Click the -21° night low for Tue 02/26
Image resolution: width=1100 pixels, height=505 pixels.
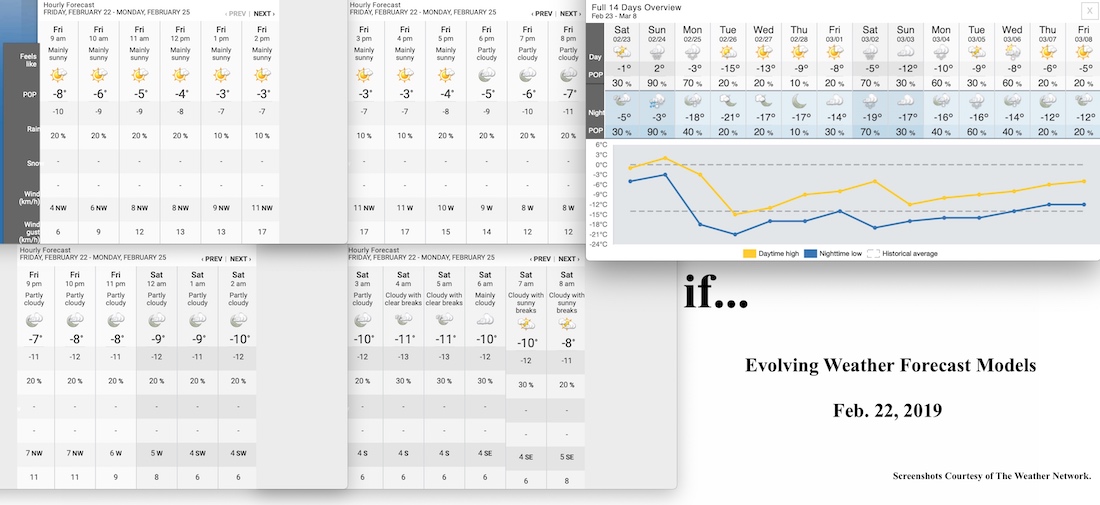(728, 118)
